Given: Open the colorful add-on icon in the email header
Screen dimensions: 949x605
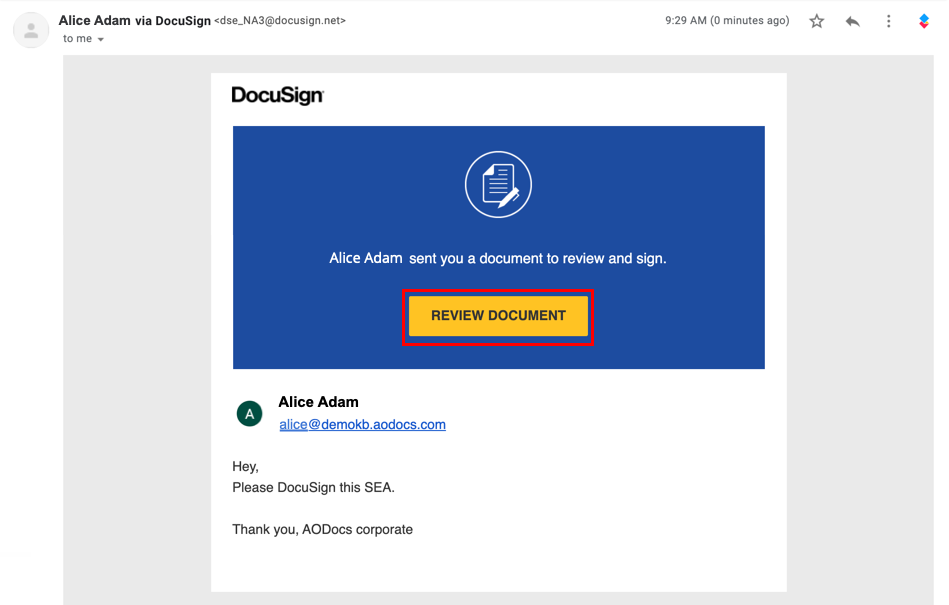Looking at the screenshot, I should click(924, 21).
